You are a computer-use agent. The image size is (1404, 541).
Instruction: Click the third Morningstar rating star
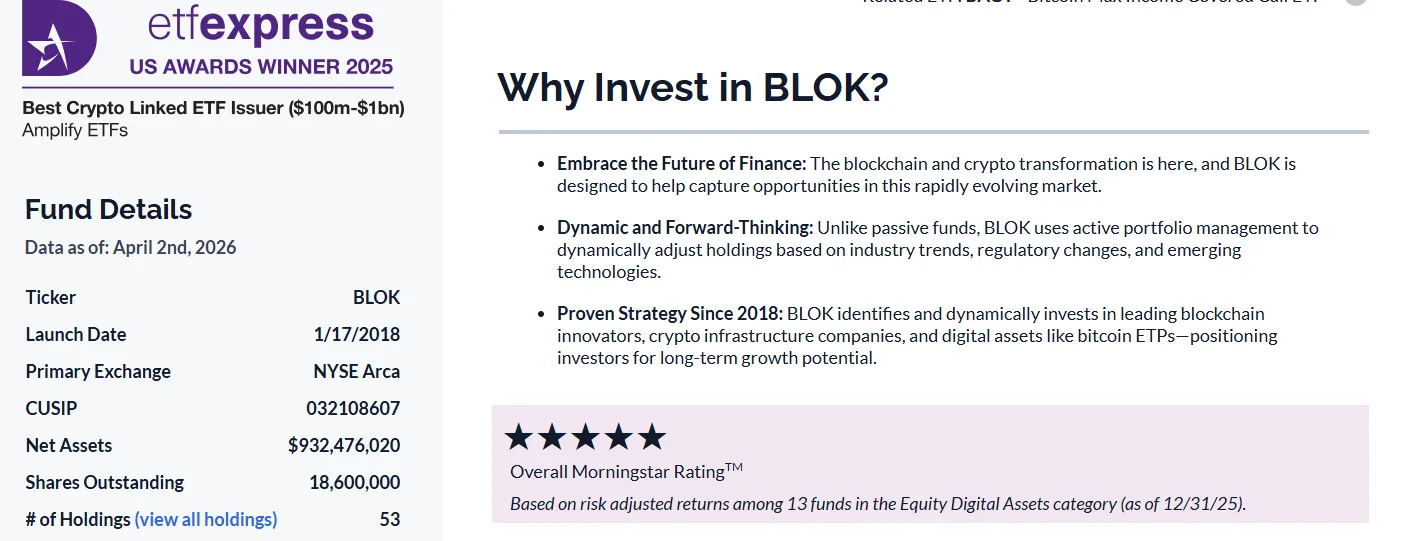(585, 437)
